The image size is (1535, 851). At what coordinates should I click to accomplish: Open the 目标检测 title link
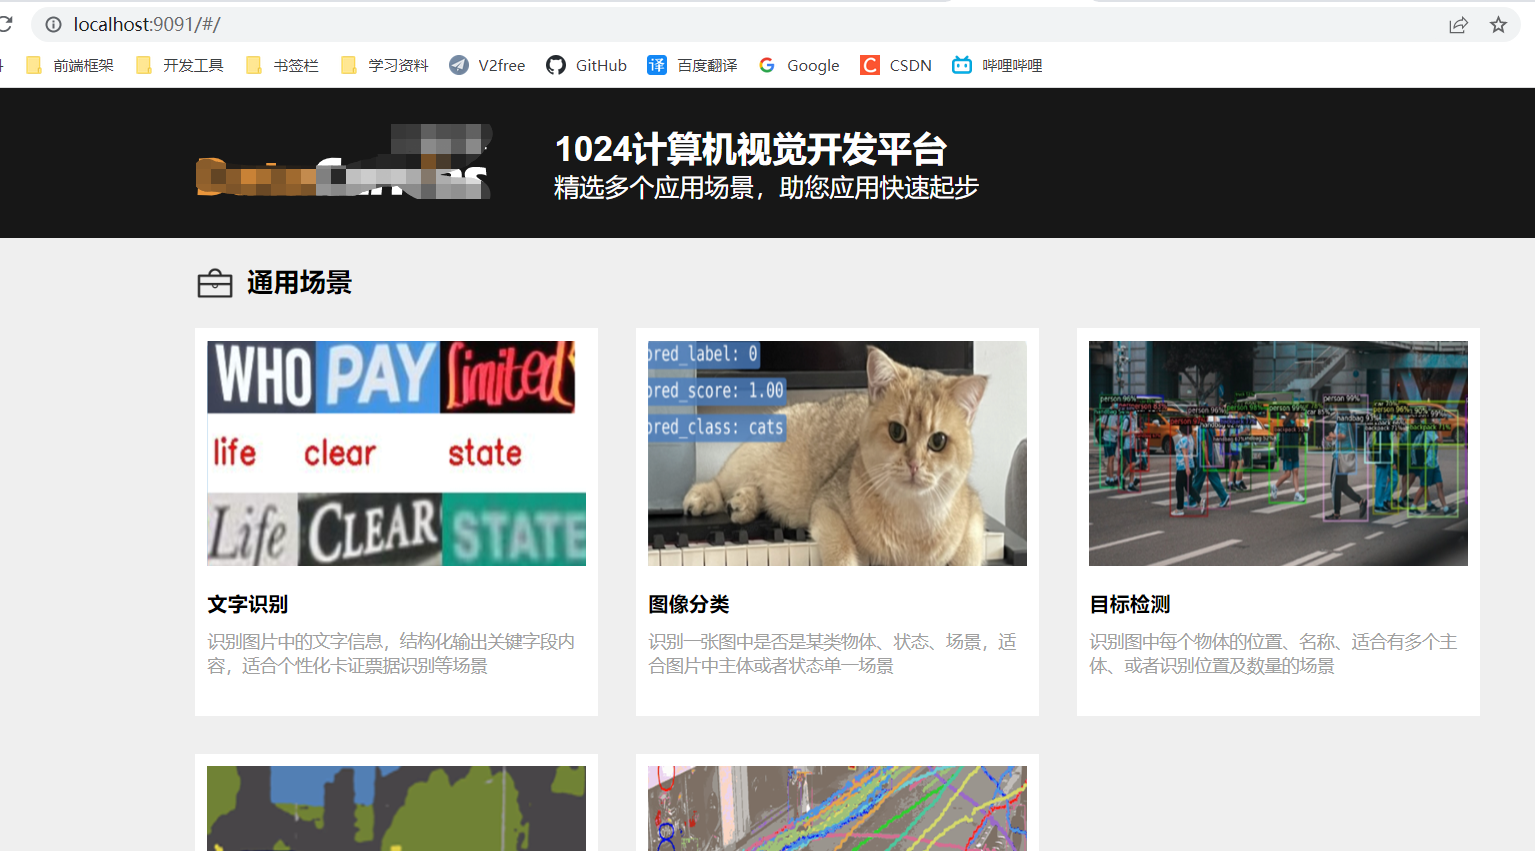[x=1129, y=604]
